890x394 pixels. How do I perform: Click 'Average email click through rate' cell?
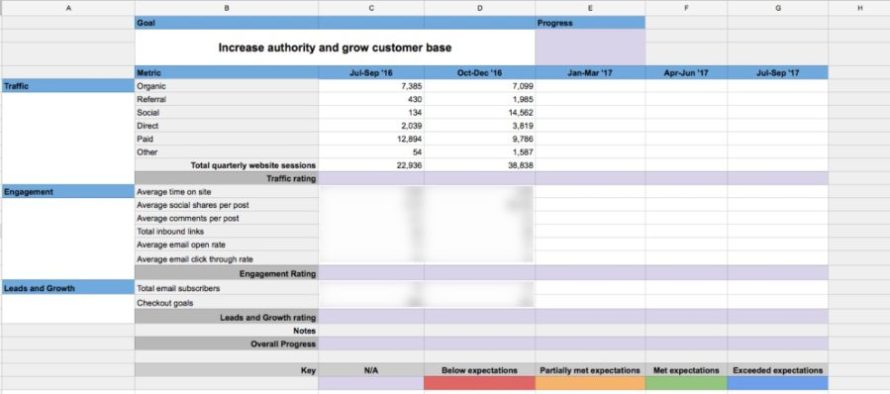coord(226,258)
